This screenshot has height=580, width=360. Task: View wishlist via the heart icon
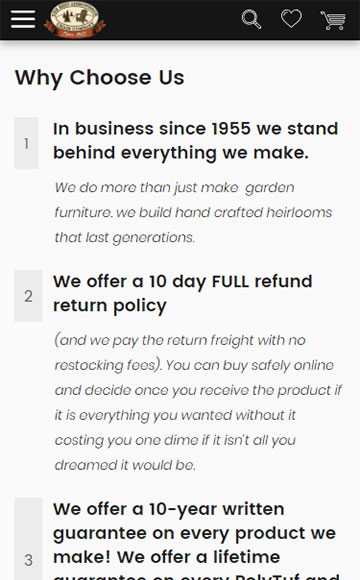click(291, 18)
